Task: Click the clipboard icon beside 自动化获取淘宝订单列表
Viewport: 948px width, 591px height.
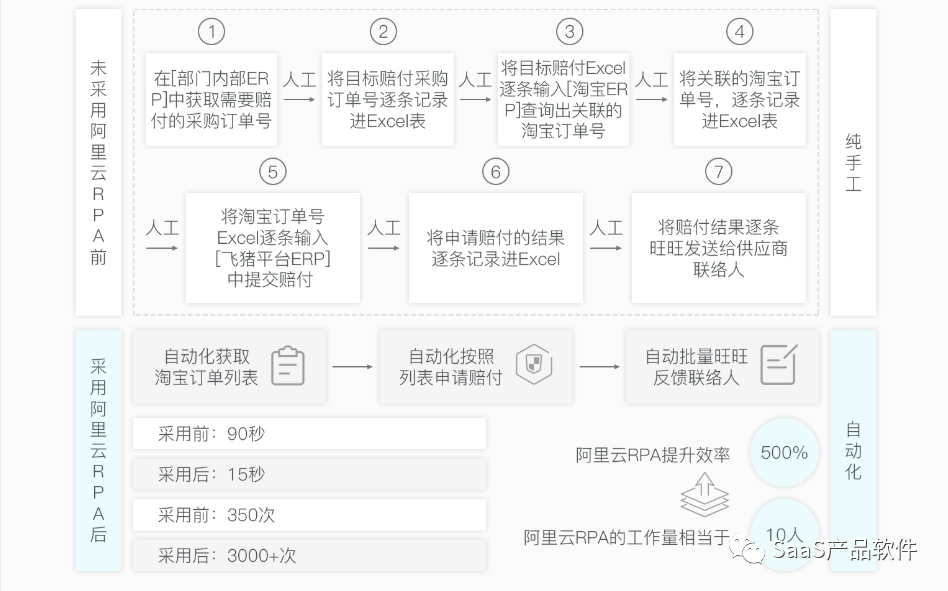Action: [x=288, y=366]
